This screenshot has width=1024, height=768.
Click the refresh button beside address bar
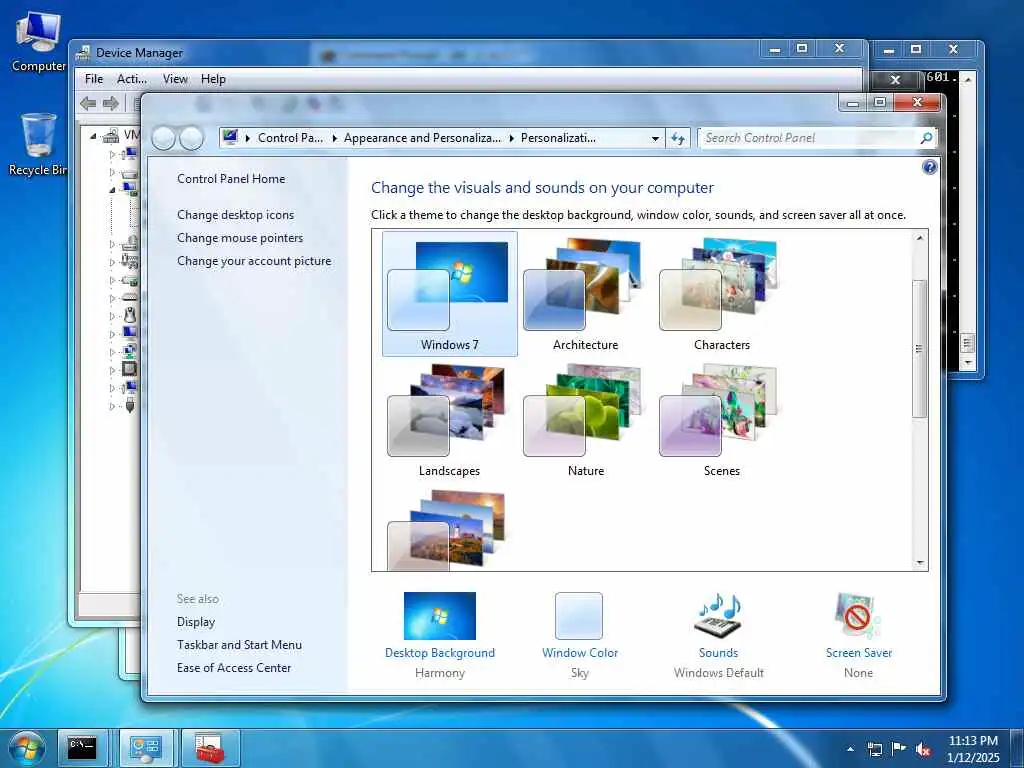point(678,138)
